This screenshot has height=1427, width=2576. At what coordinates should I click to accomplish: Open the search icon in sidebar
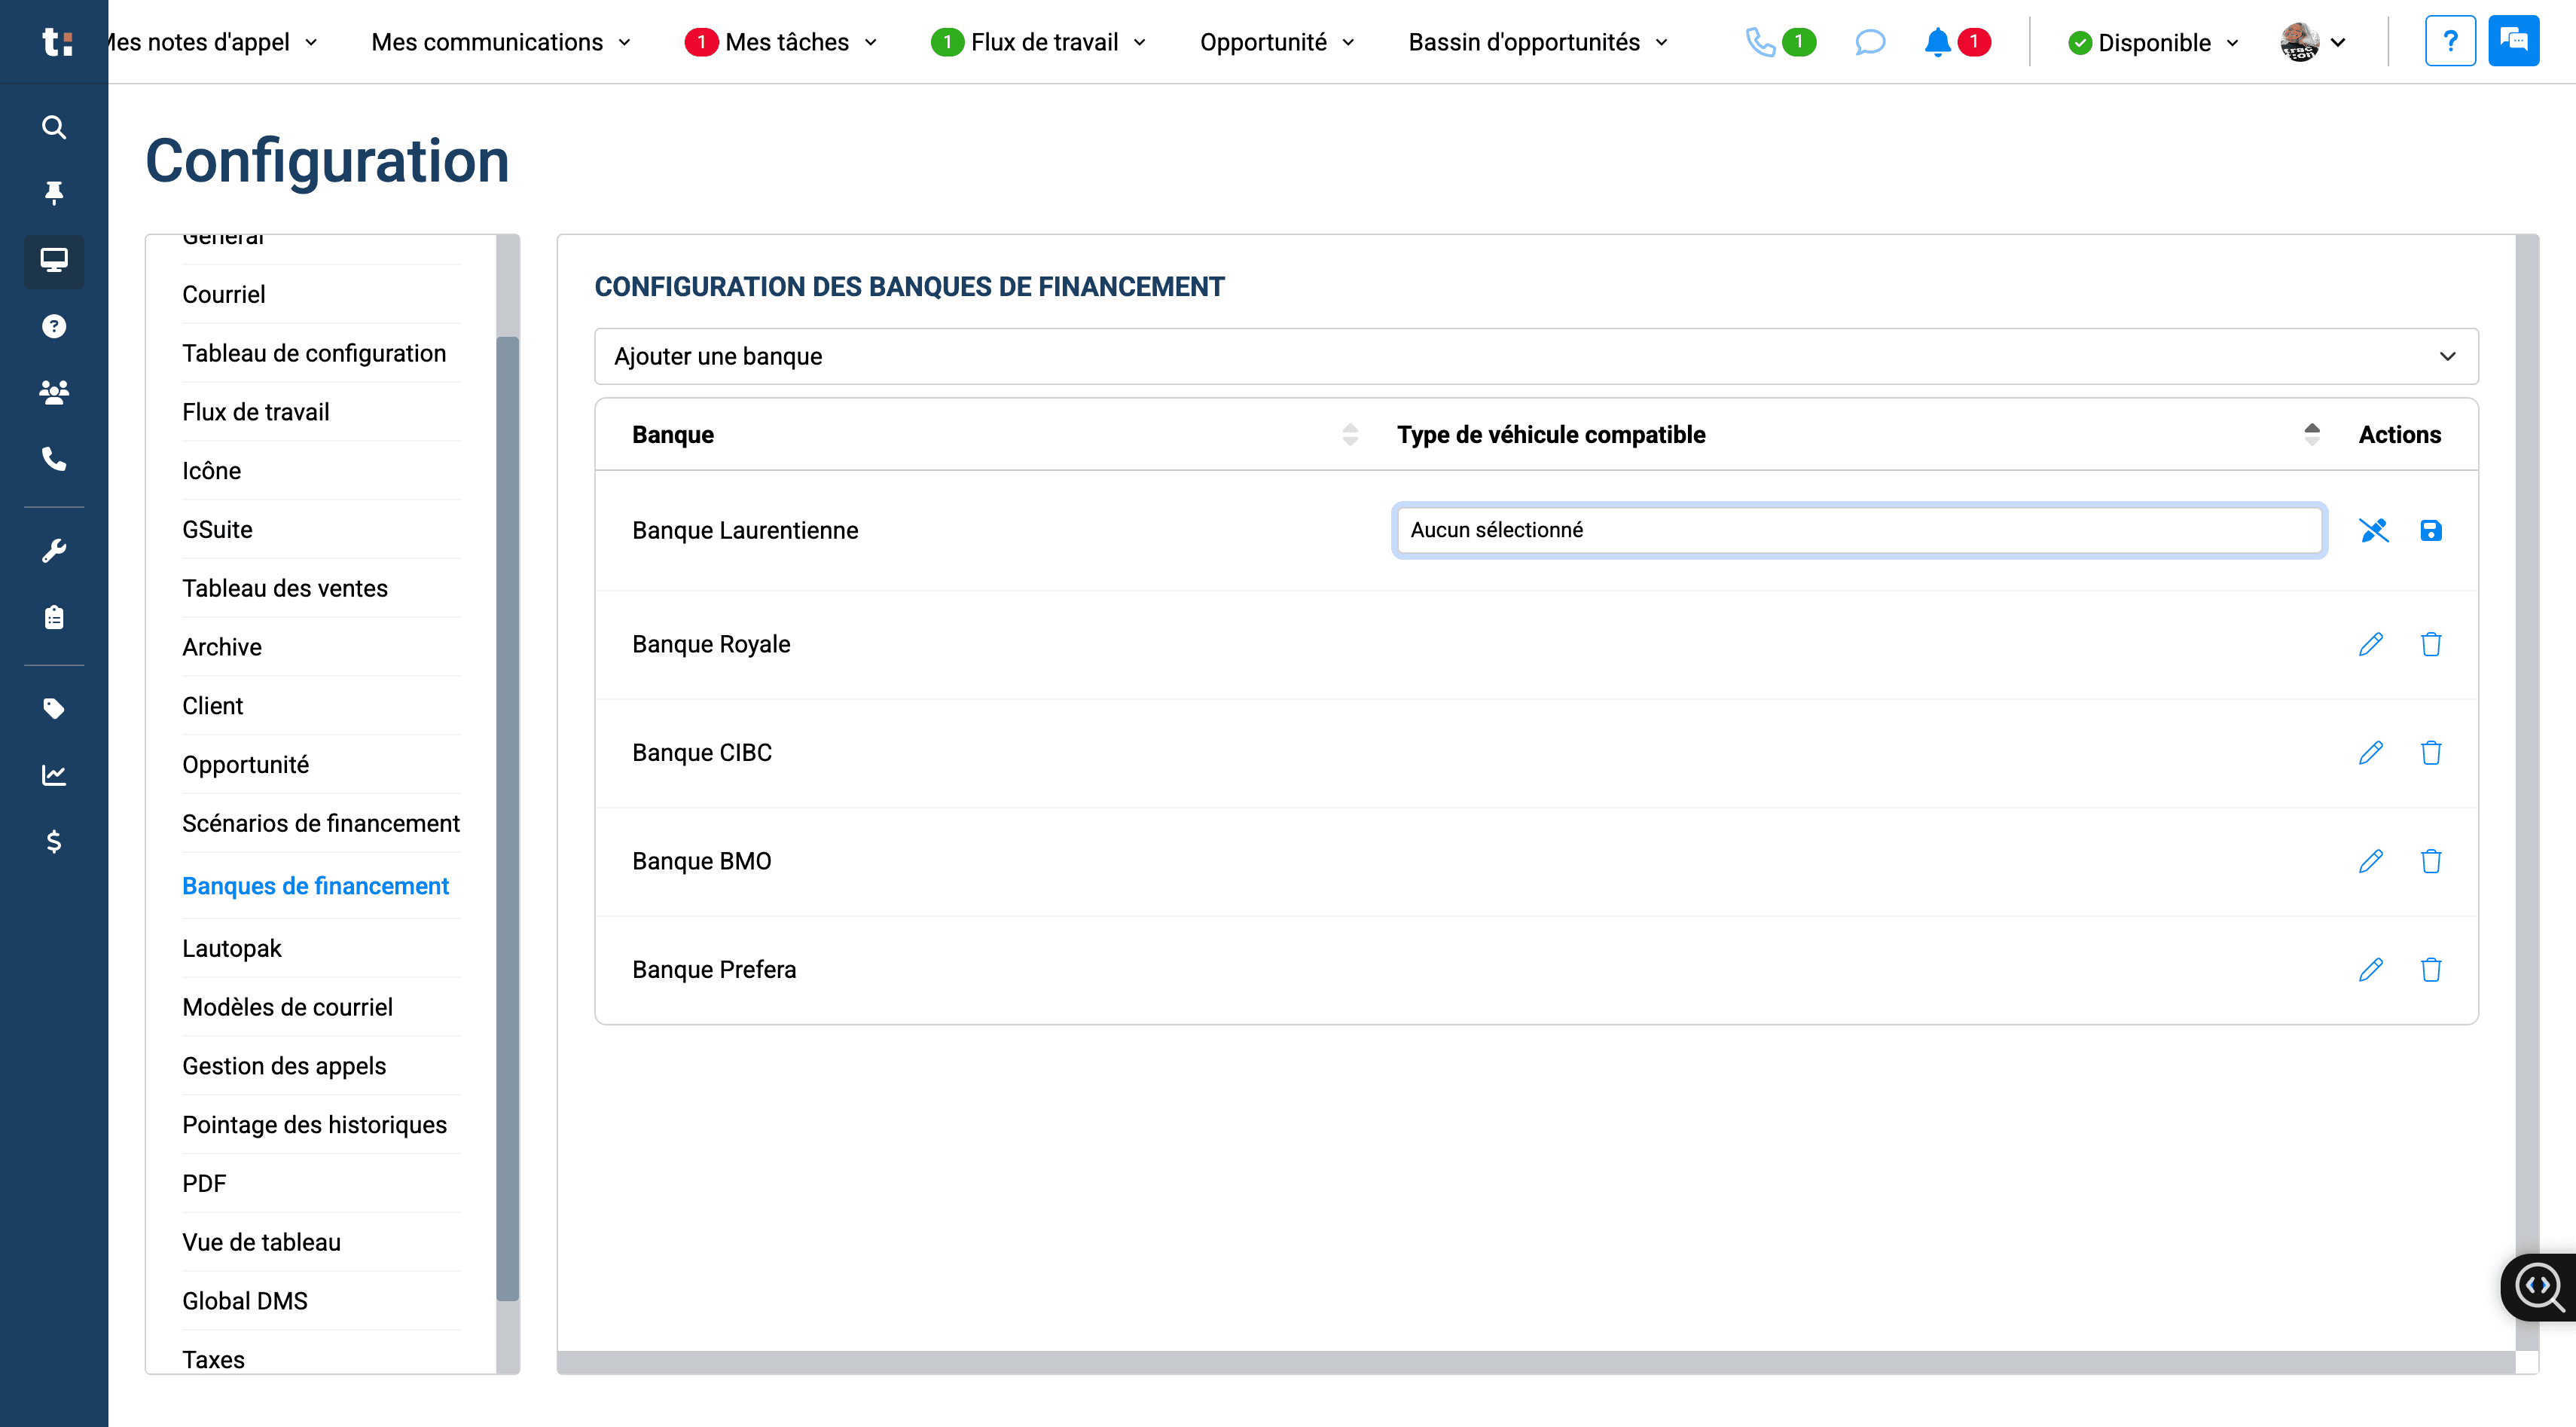tap(54, 127)
